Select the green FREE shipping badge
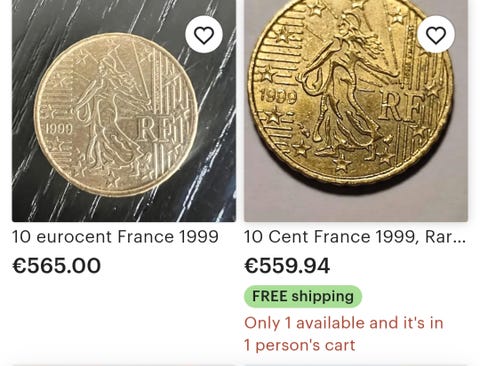 tap(303, 296)
